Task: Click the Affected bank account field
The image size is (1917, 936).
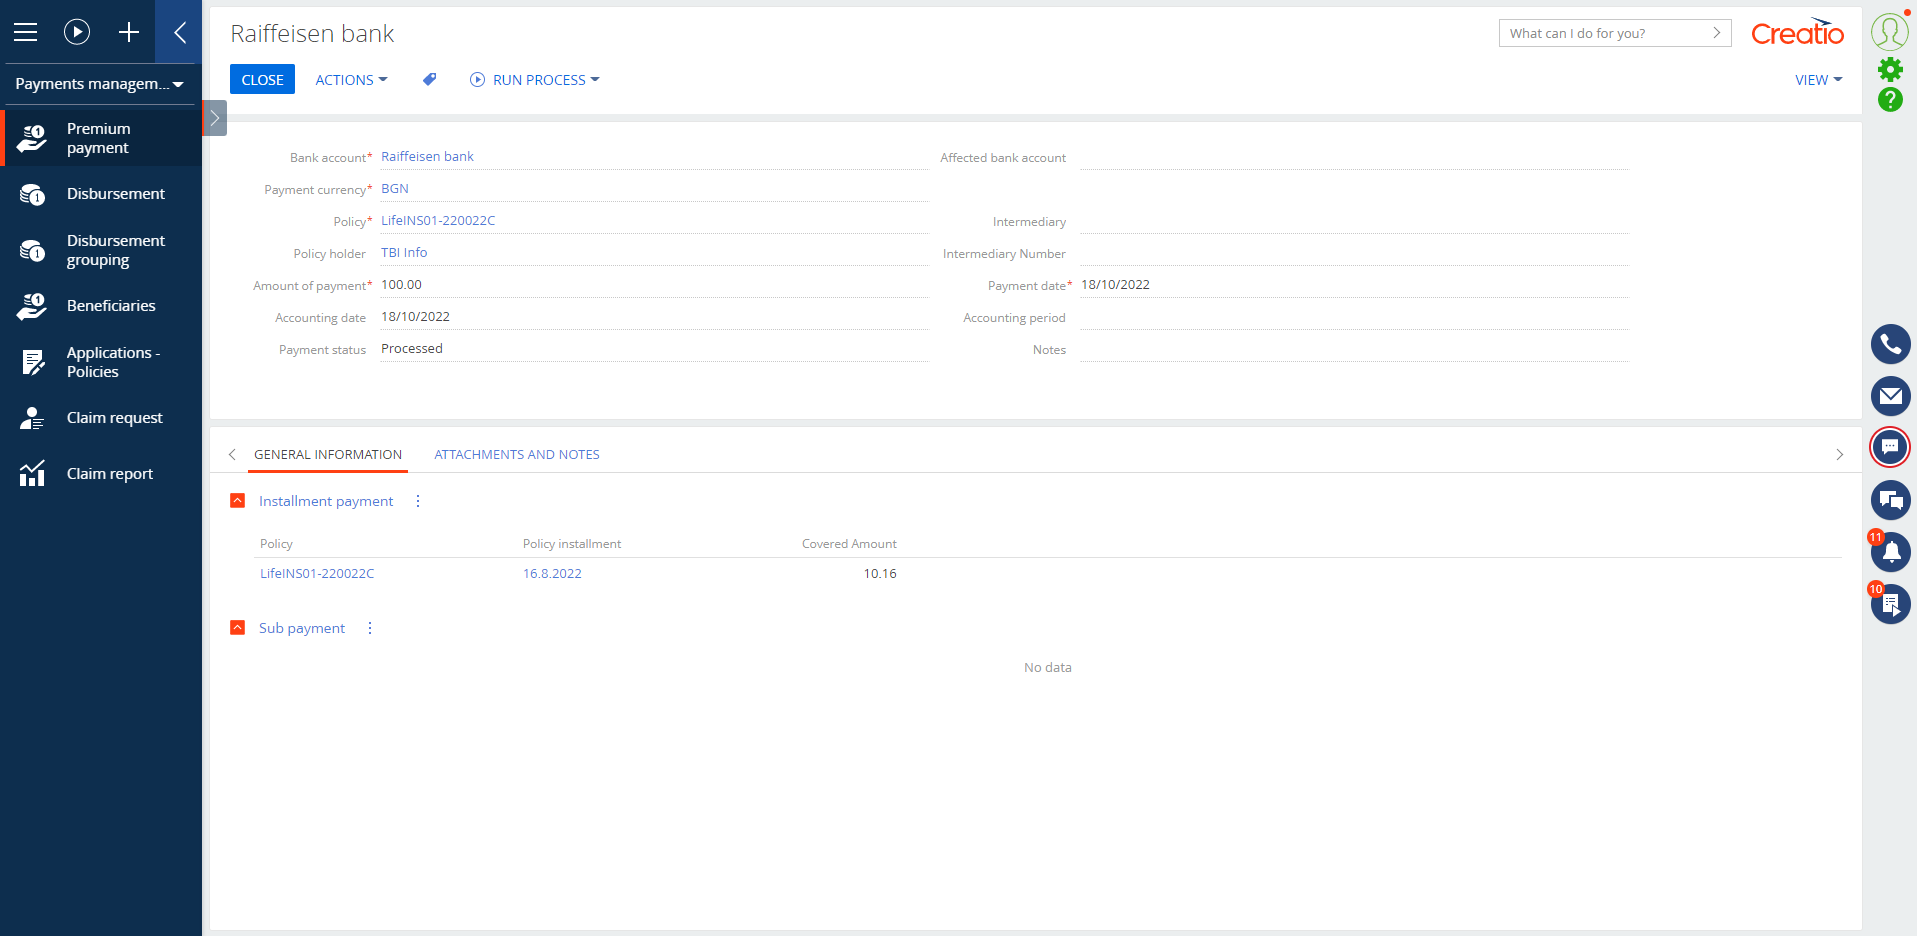Action: [1354, 157]
